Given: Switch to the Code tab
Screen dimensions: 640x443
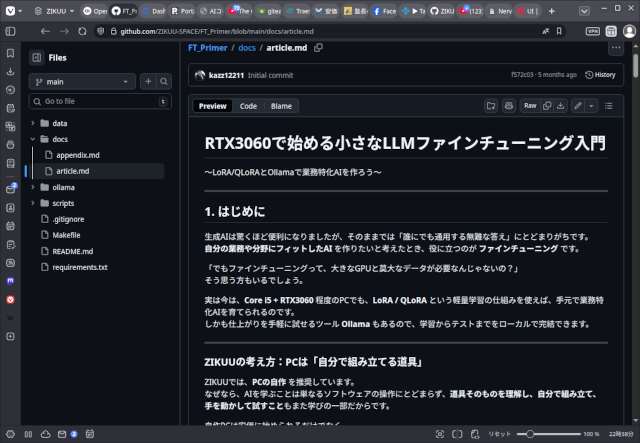Looking at the screenshot, I should [x=247, y=105].
